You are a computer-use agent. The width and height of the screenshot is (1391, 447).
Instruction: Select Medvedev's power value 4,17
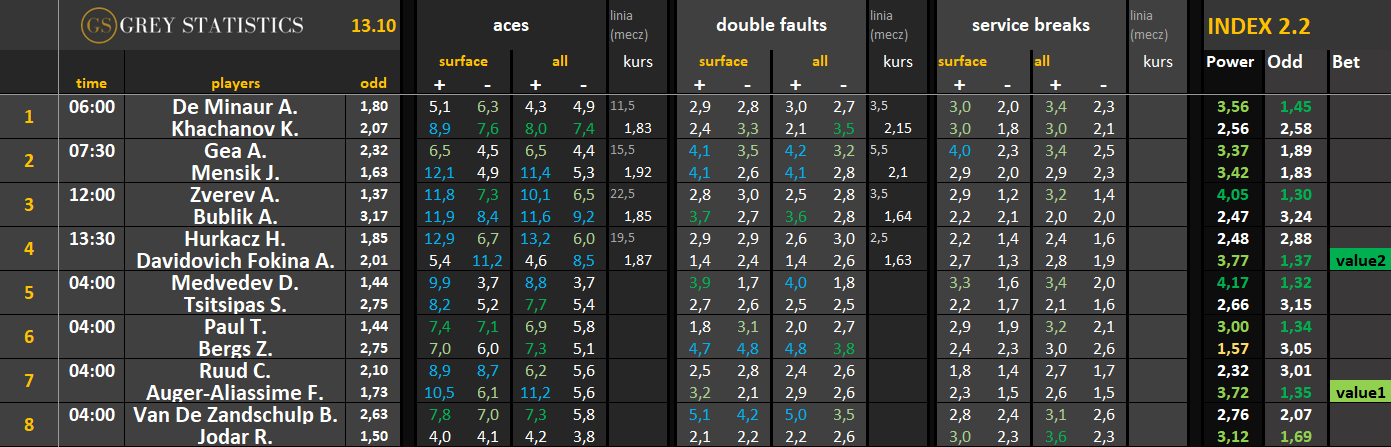pyautogui.click(x=1229, y=282)
